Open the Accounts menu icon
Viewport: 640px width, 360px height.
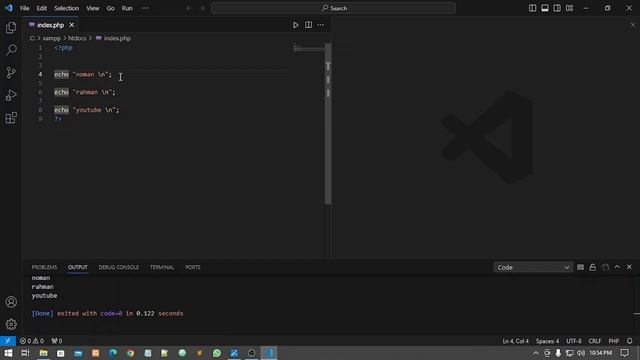[x=11, y=302]
